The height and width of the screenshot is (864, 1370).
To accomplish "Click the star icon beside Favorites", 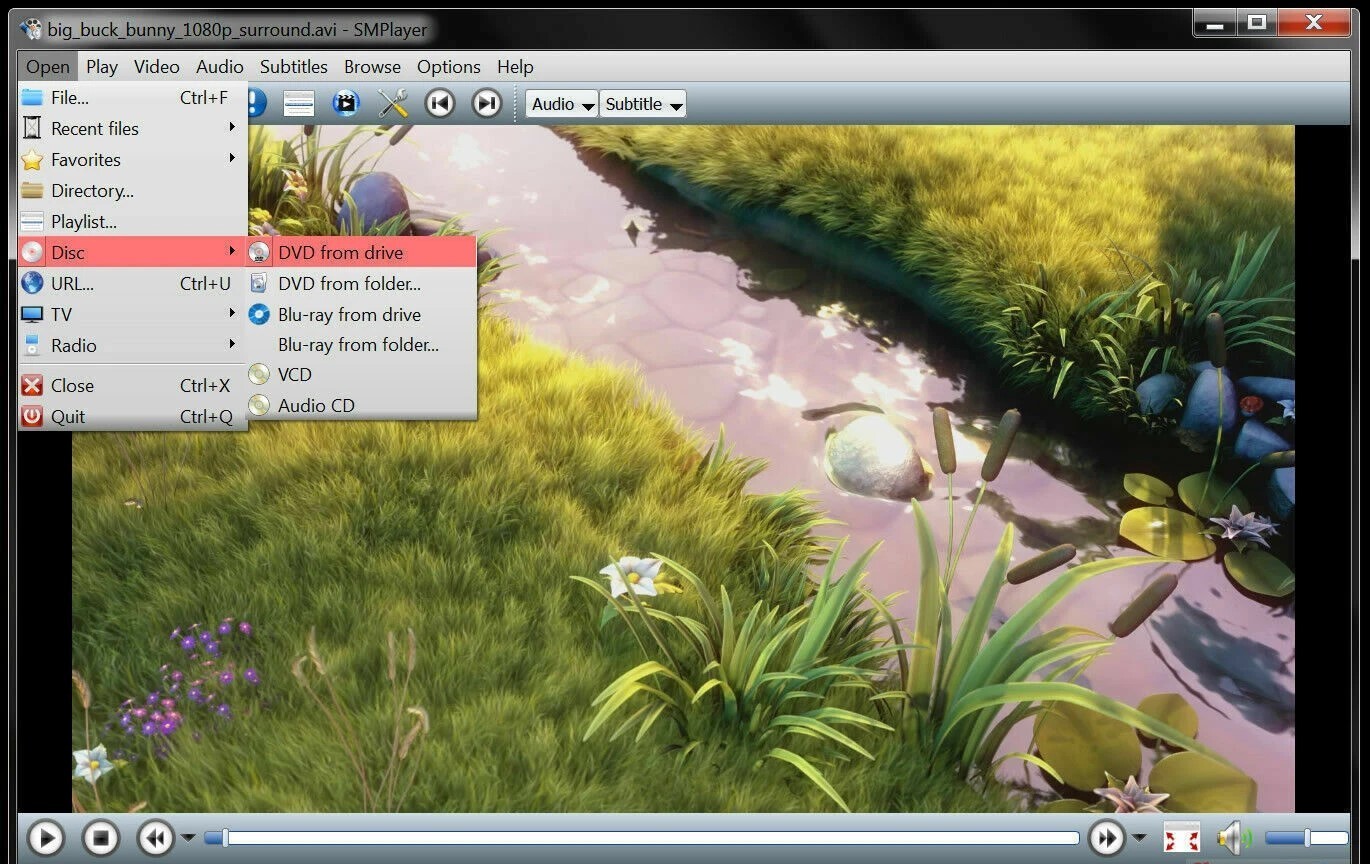I will click(33, 159).
